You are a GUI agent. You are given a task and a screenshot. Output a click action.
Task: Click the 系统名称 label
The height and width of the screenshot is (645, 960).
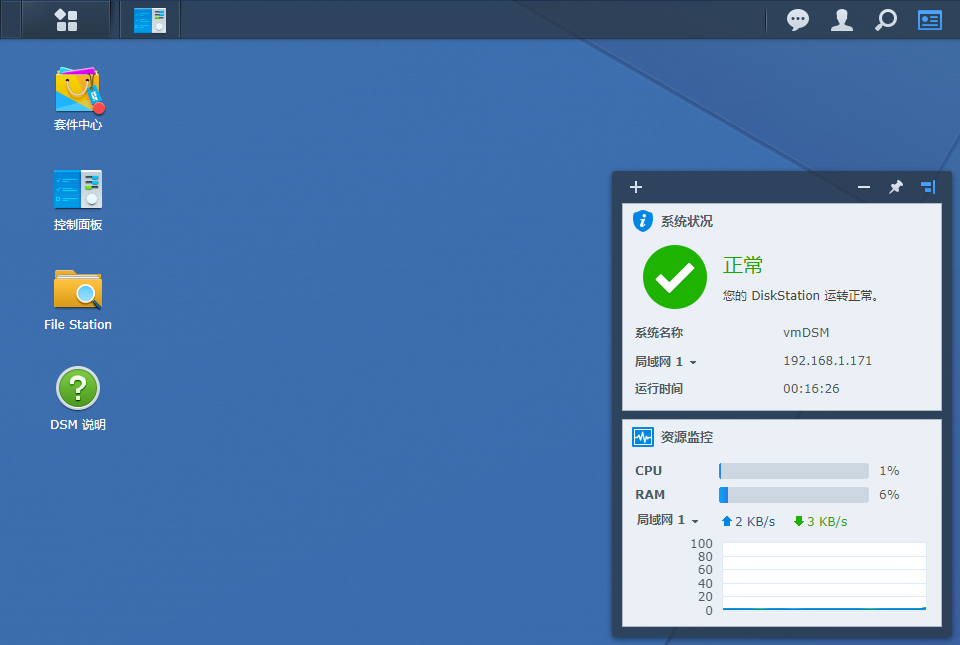tap(659, 333)
